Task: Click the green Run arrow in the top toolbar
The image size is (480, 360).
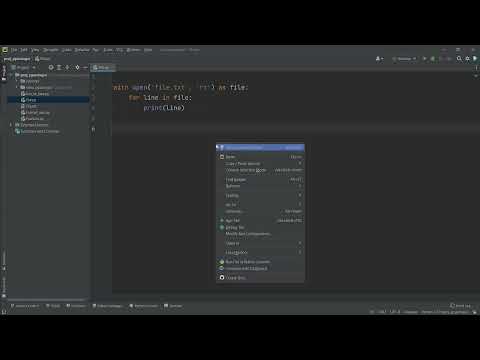Action: pyautogui.click(x=424, y=59)
